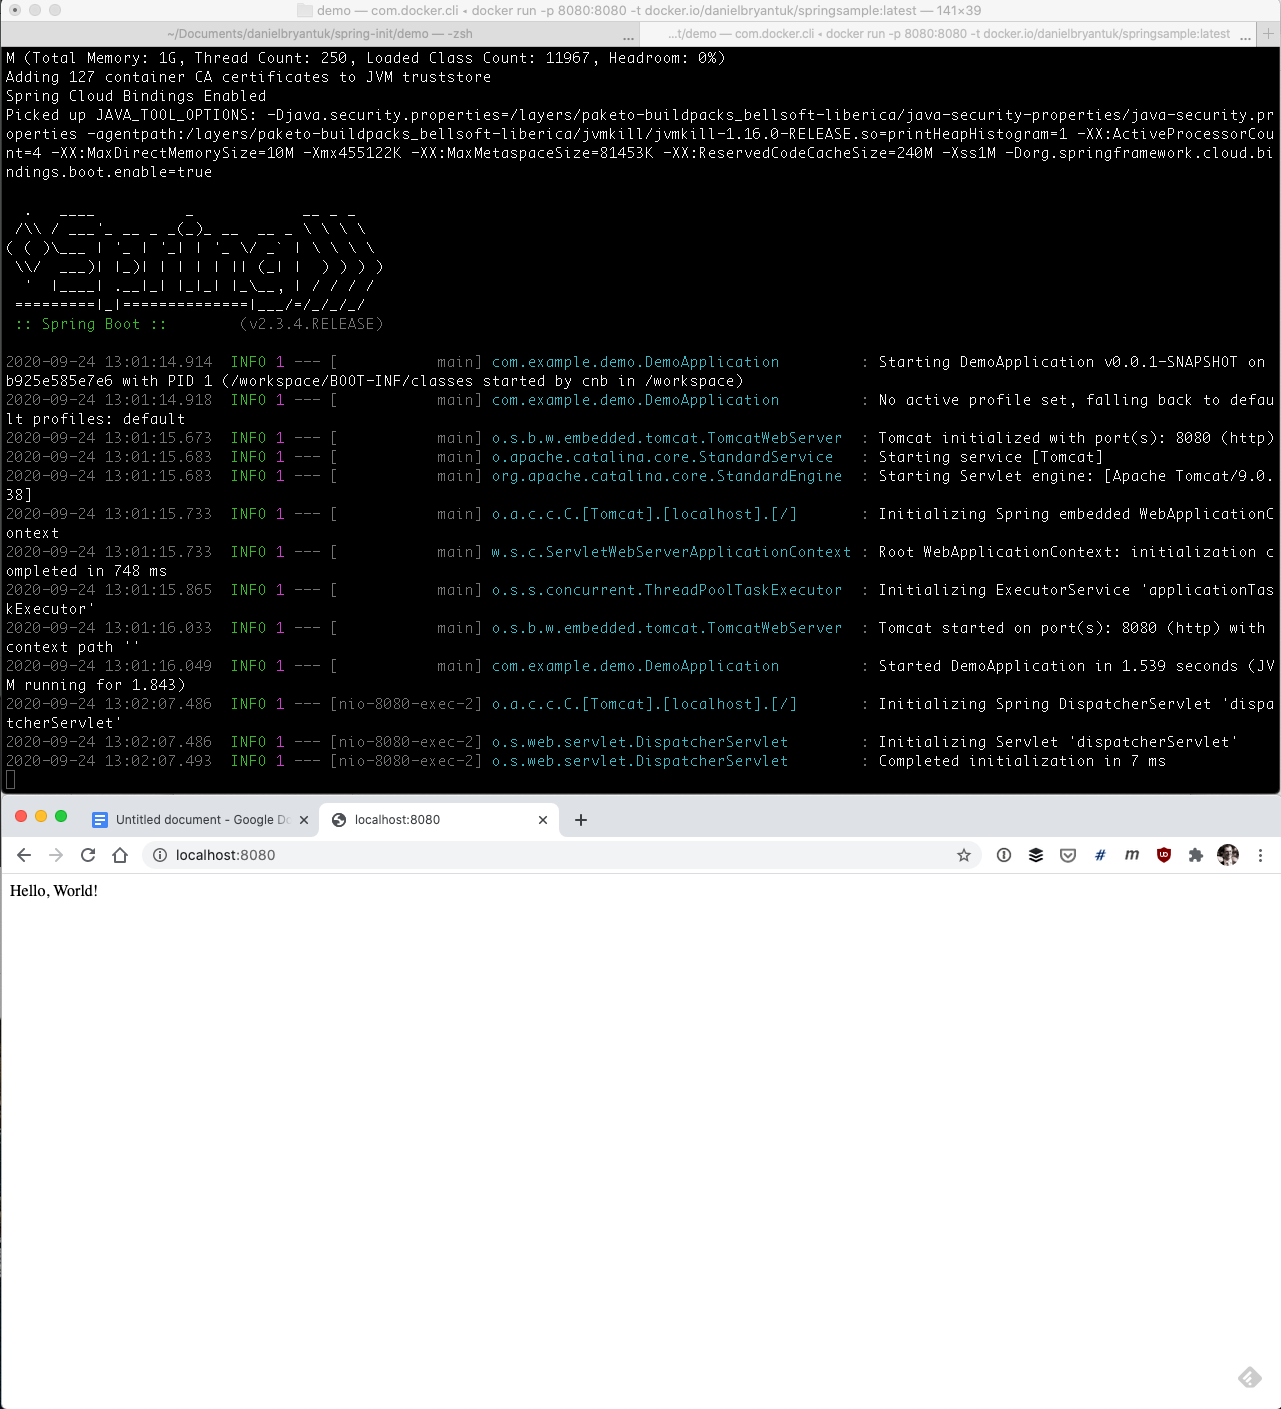Focus the Chrome address bar showing localhost:8080
1281x1409 pixels.
pos(562,855)
